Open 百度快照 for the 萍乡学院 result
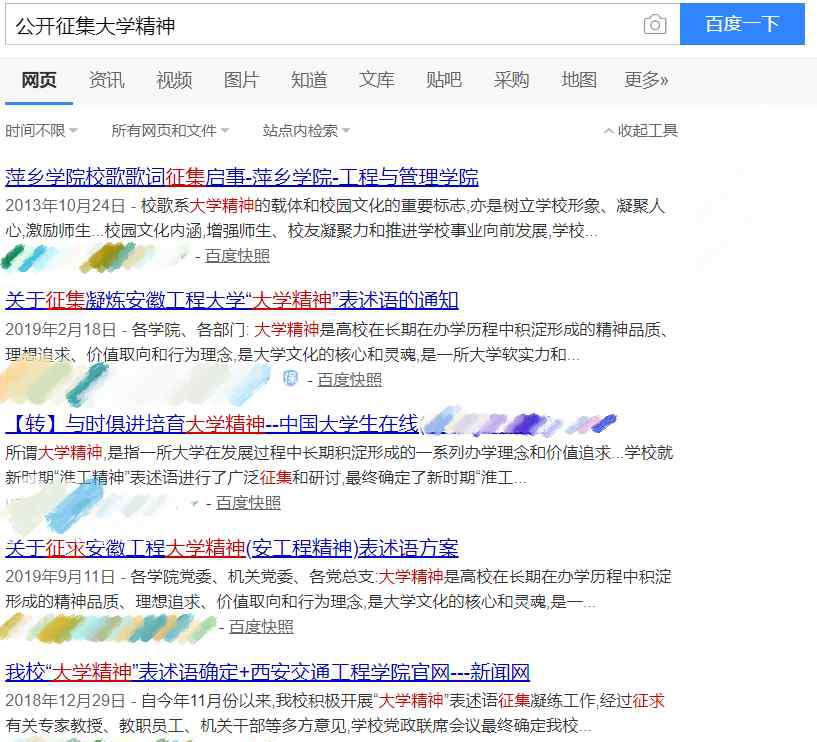Viewport: 817px width, 742px height. (238, 256)
